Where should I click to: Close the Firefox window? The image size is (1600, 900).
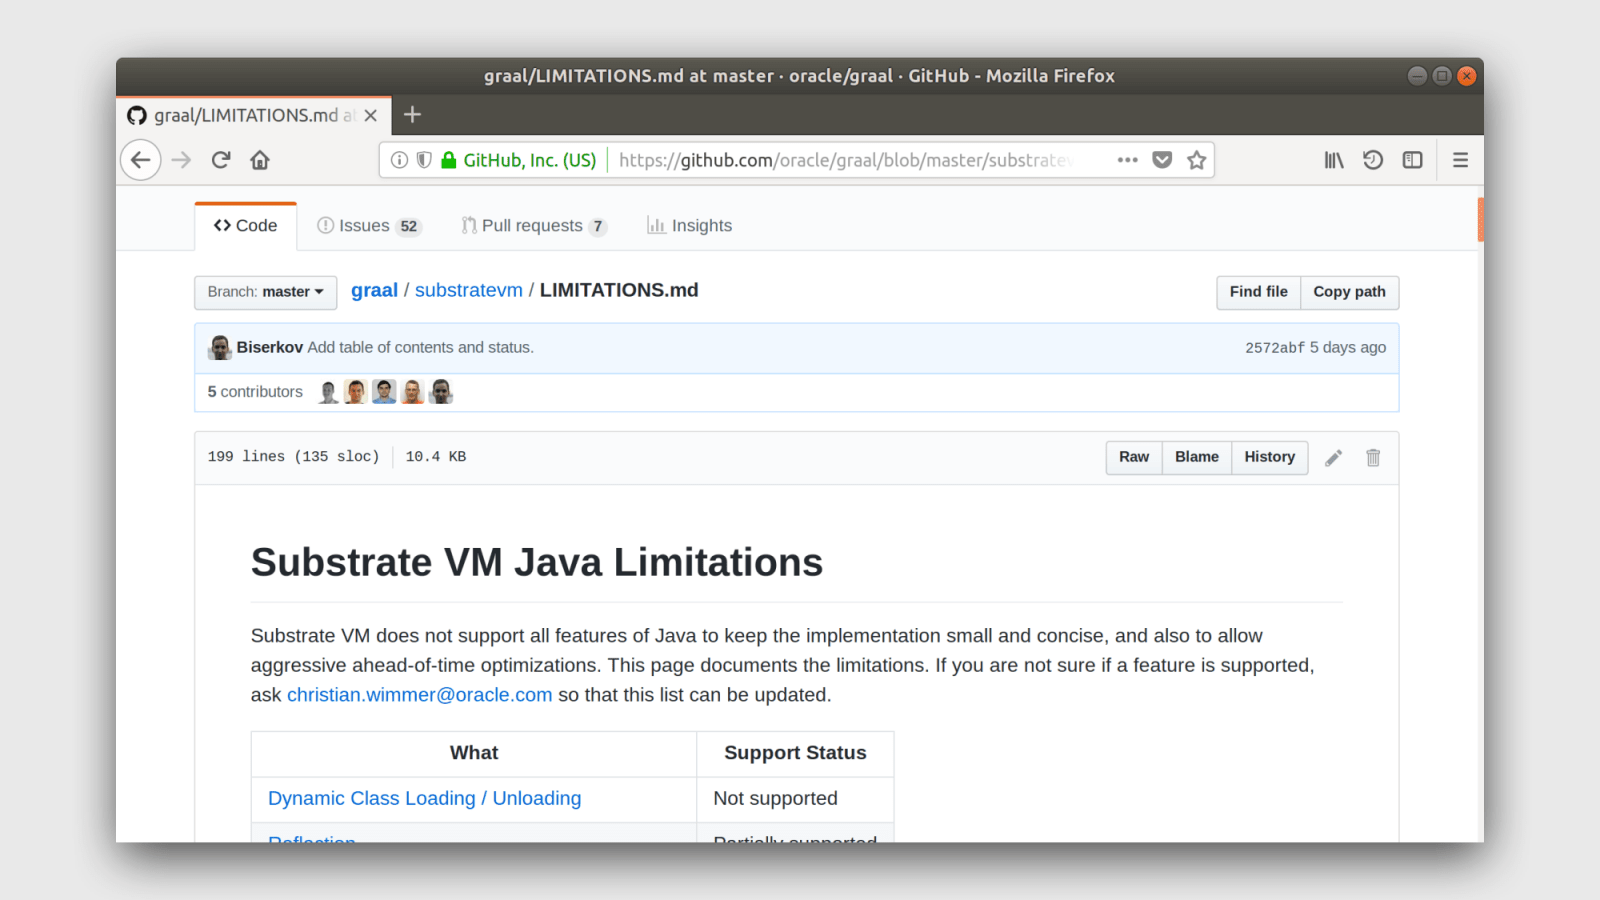tap(1467, 76)
